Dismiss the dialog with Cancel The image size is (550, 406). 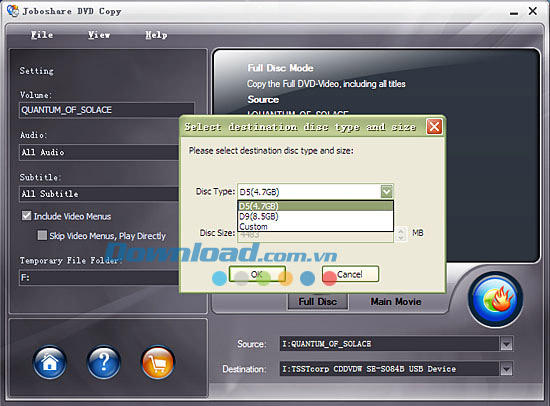pyautogui.click(x=350, y=274)
